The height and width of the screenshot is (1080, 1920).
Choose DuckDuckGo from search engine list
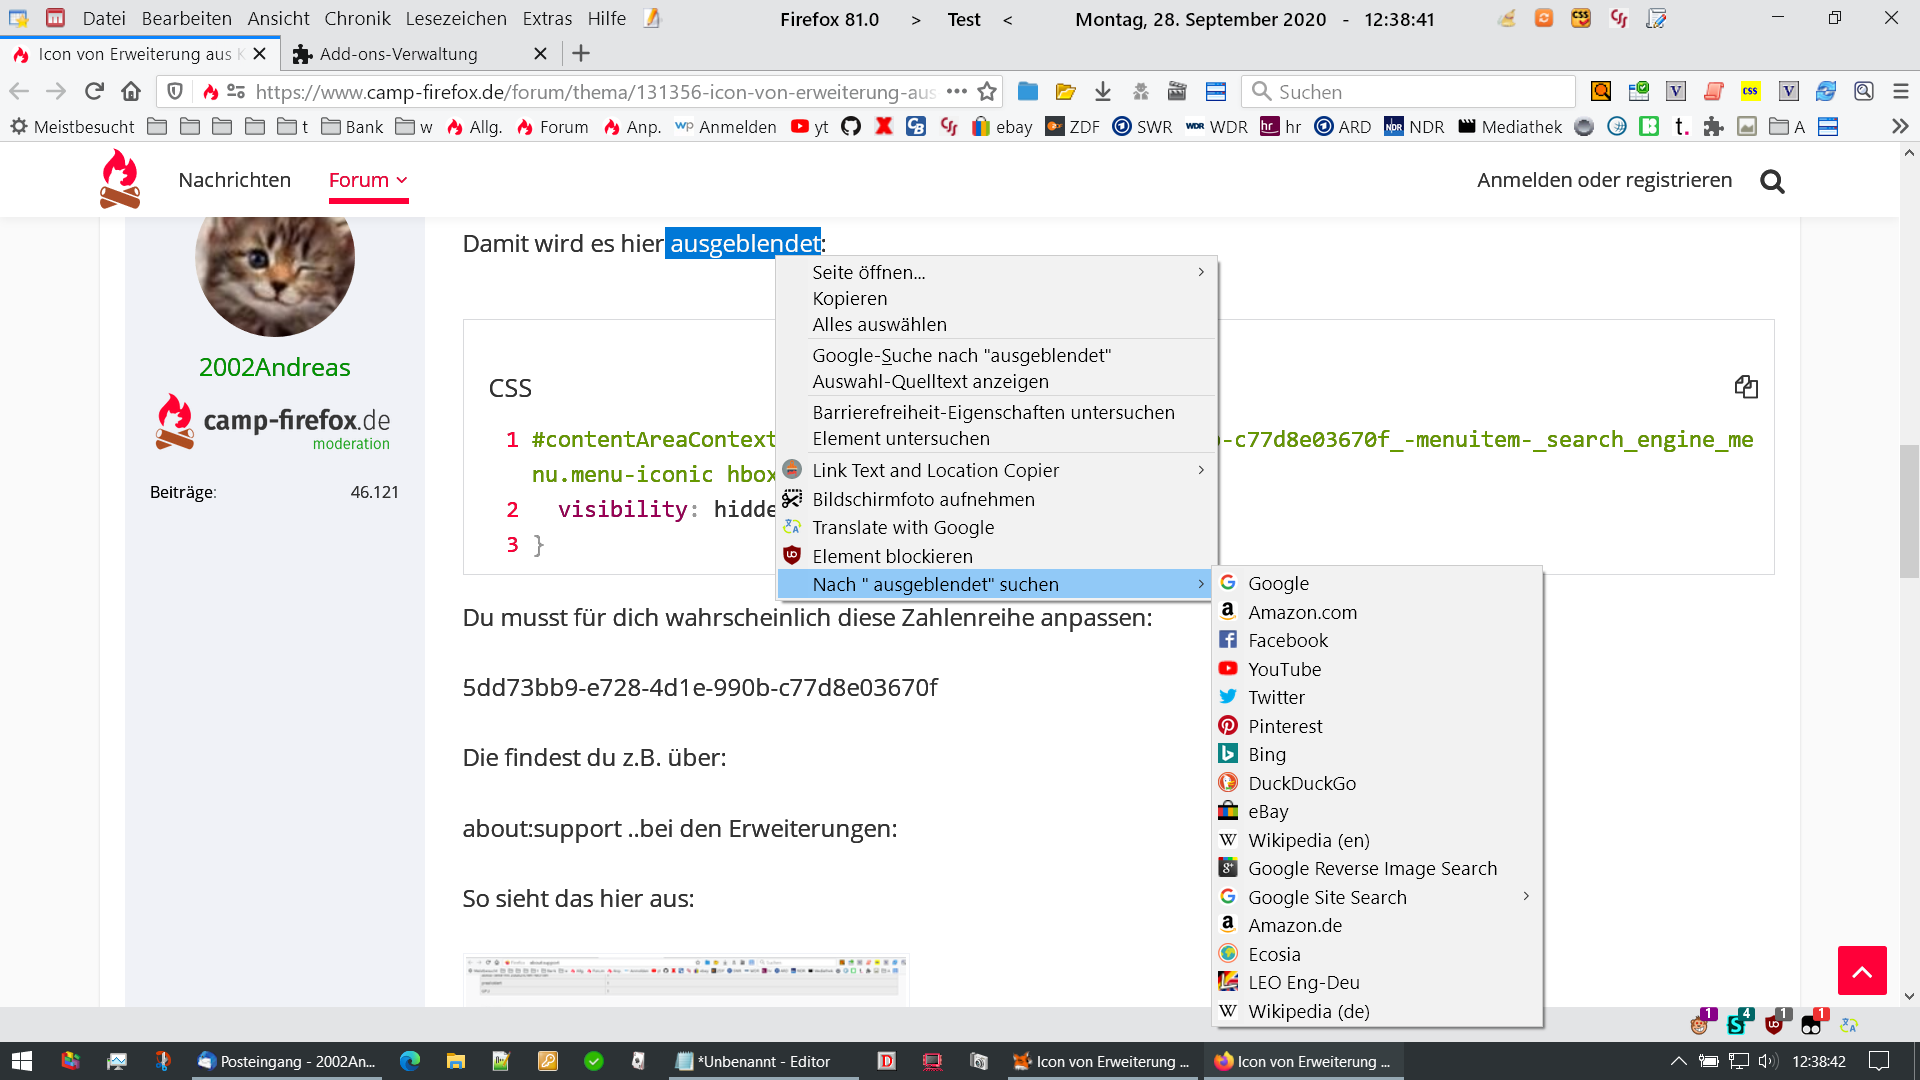(1301, 783)
